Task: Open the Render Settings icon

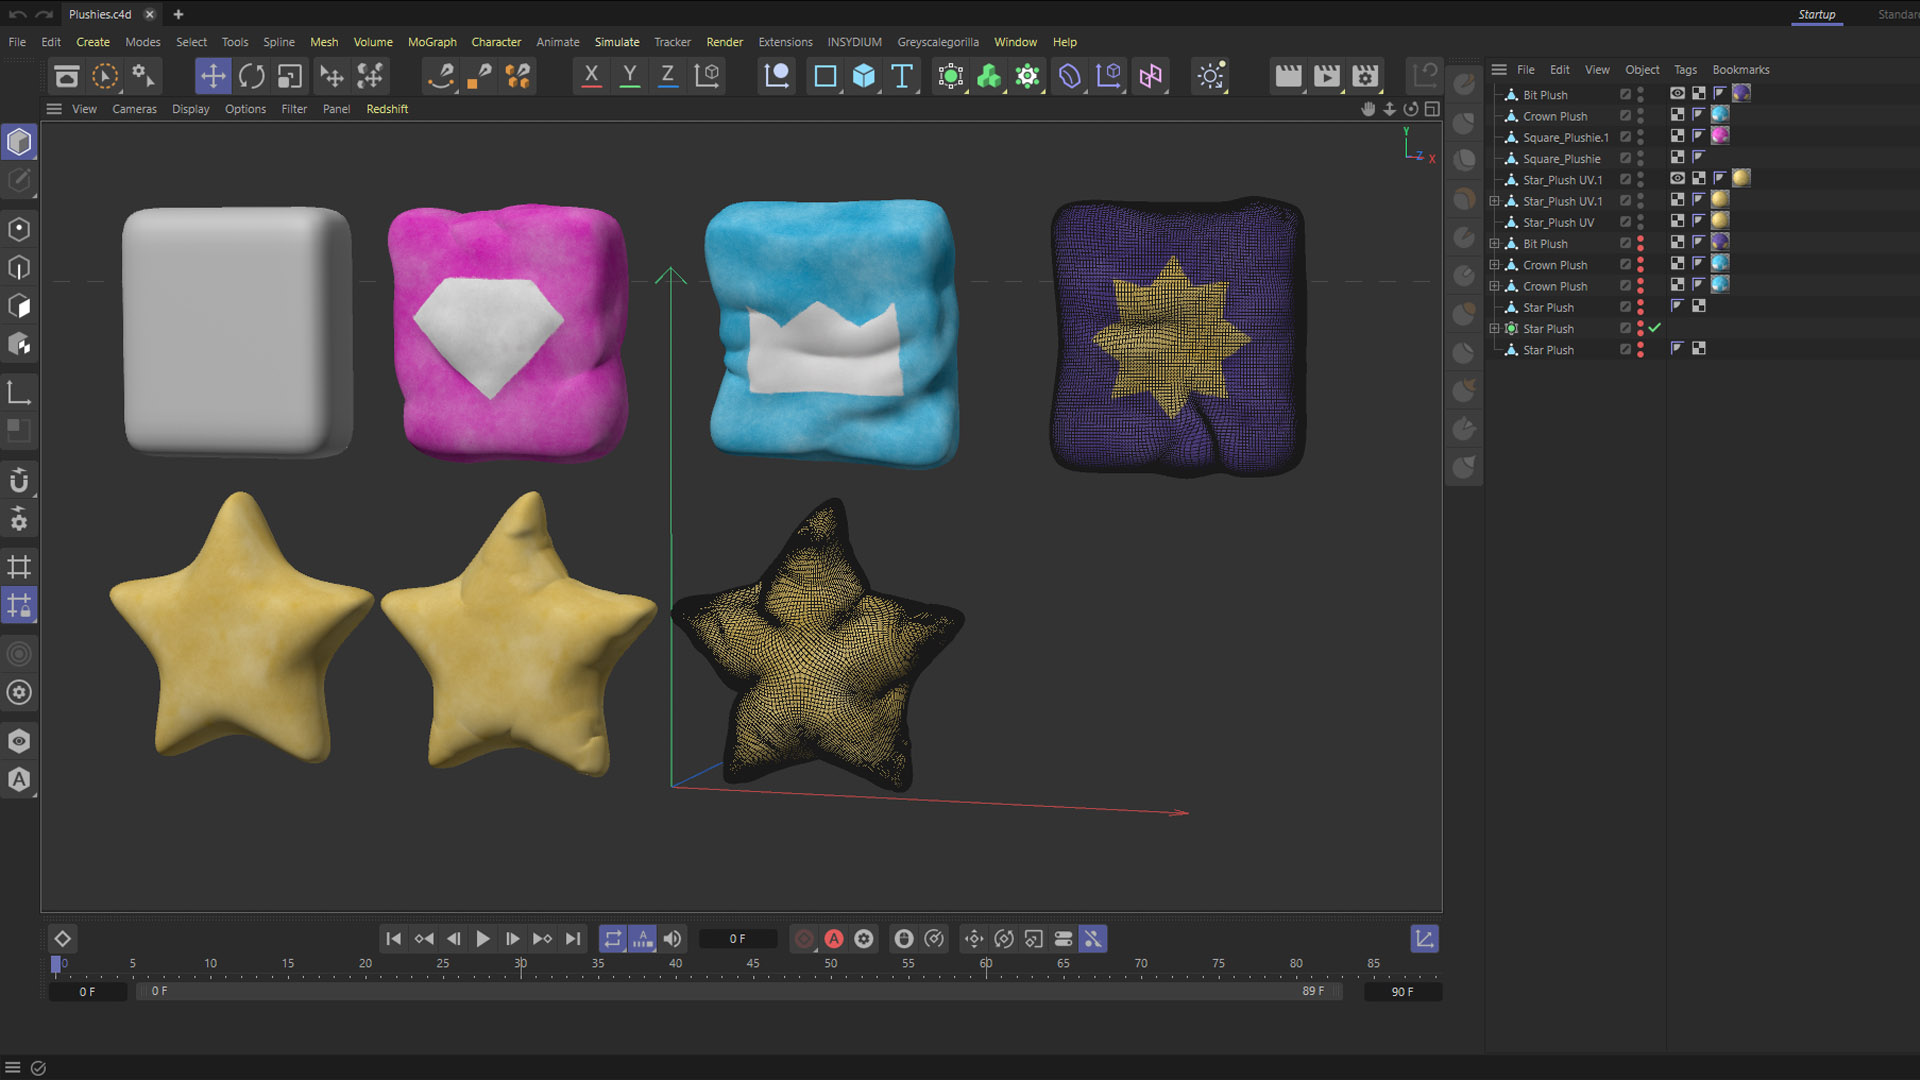Action: click(x=1365, y=76)
